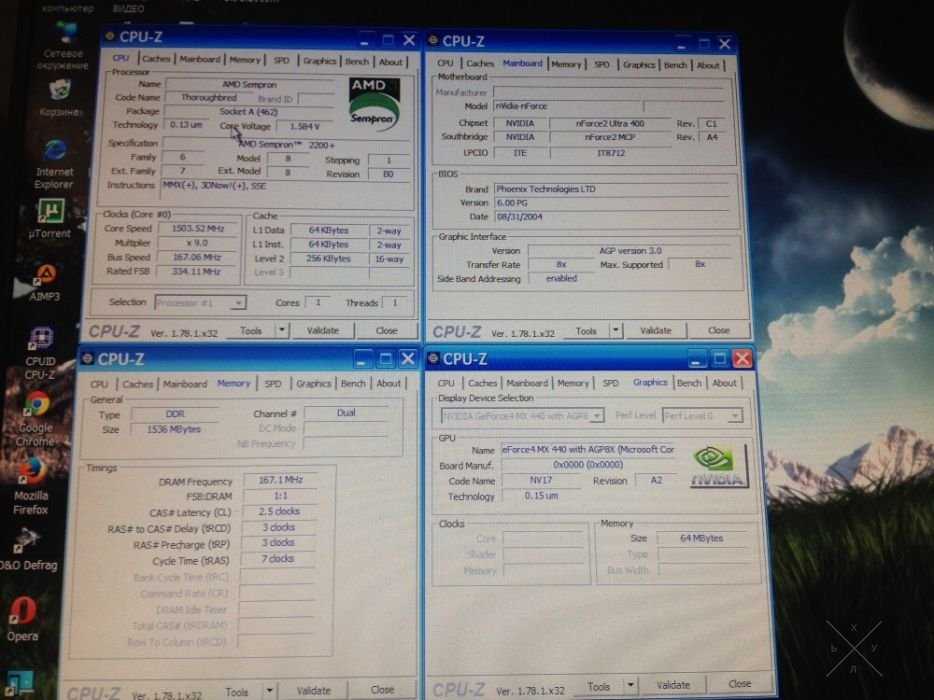Viewport: 934px width, 700px height.
Task: Open Bench tab in the Graphics window
Action: 689,382
